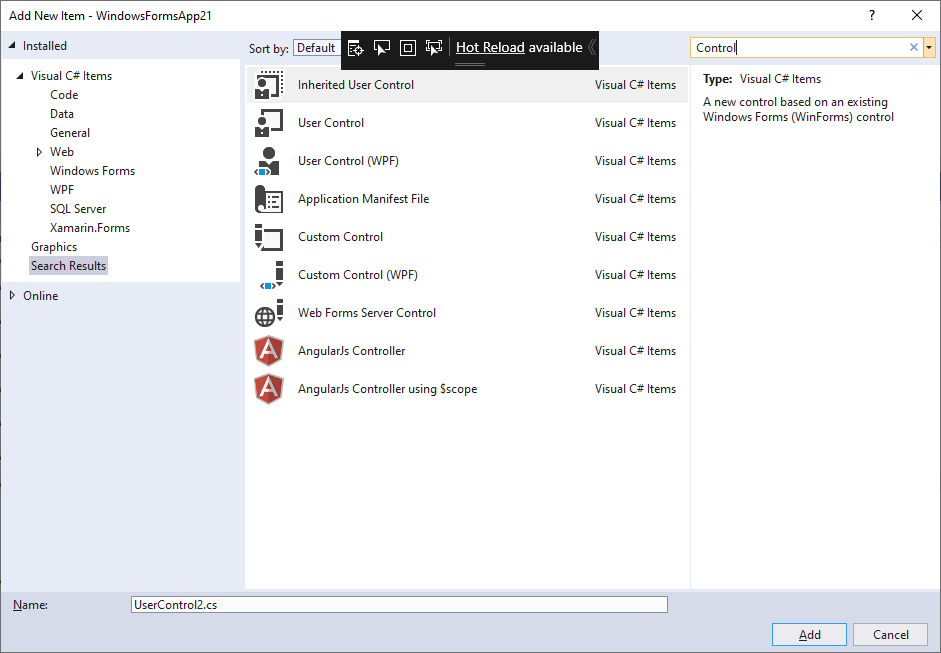Select the Graphics category
This screenshot has width=941, height=653.
tap(54, 247)
